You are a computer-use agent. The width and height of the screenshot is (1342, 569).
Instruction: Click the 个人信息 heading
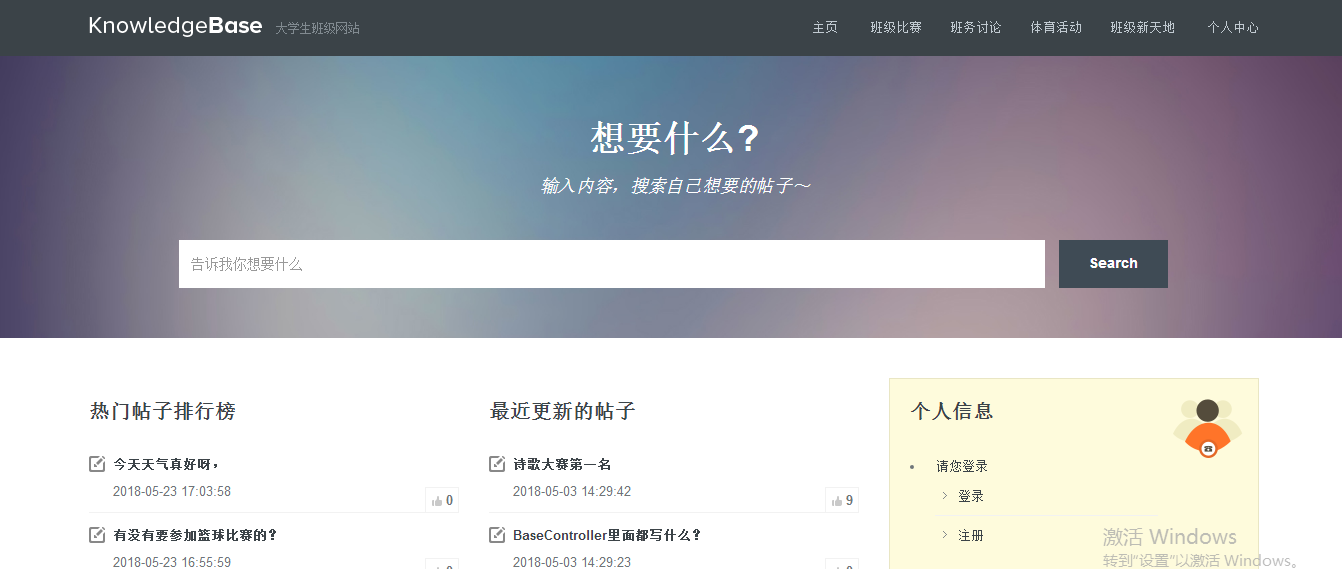point(952,411)
